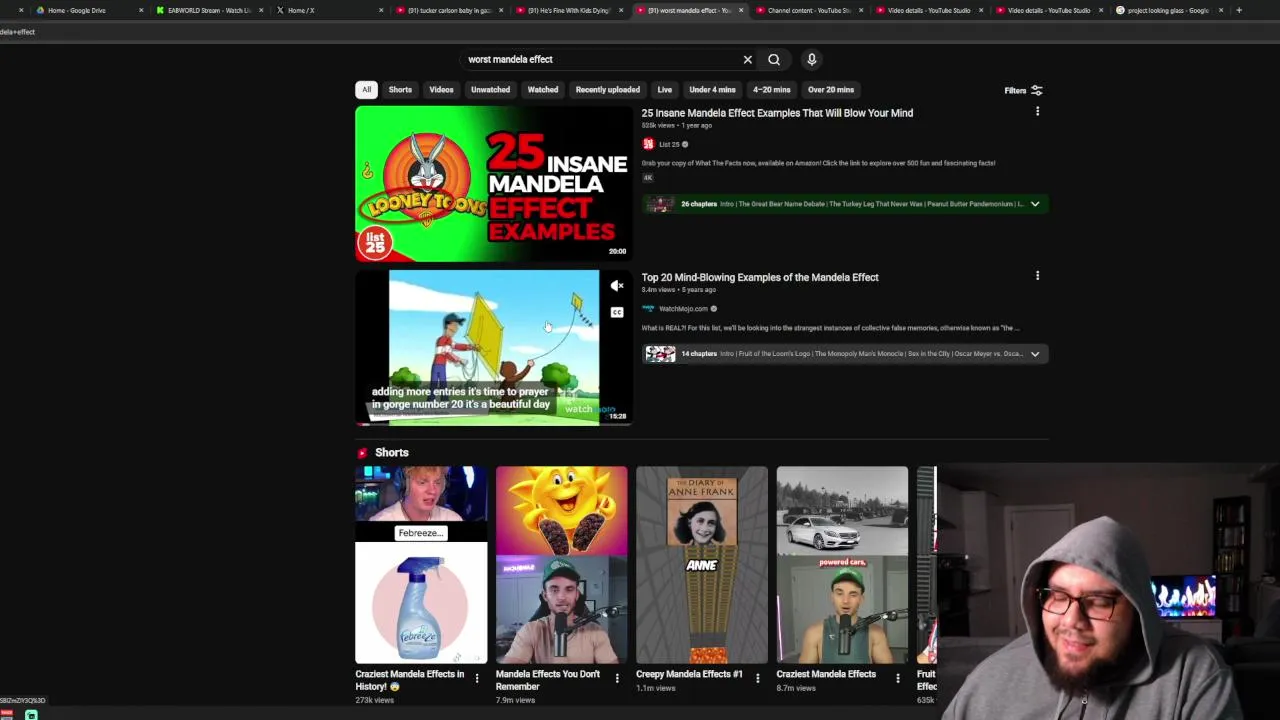Close the EABWORLD Stream tab
The image size is (1280, 720).
pyautogui.click(x=261, y=10)
